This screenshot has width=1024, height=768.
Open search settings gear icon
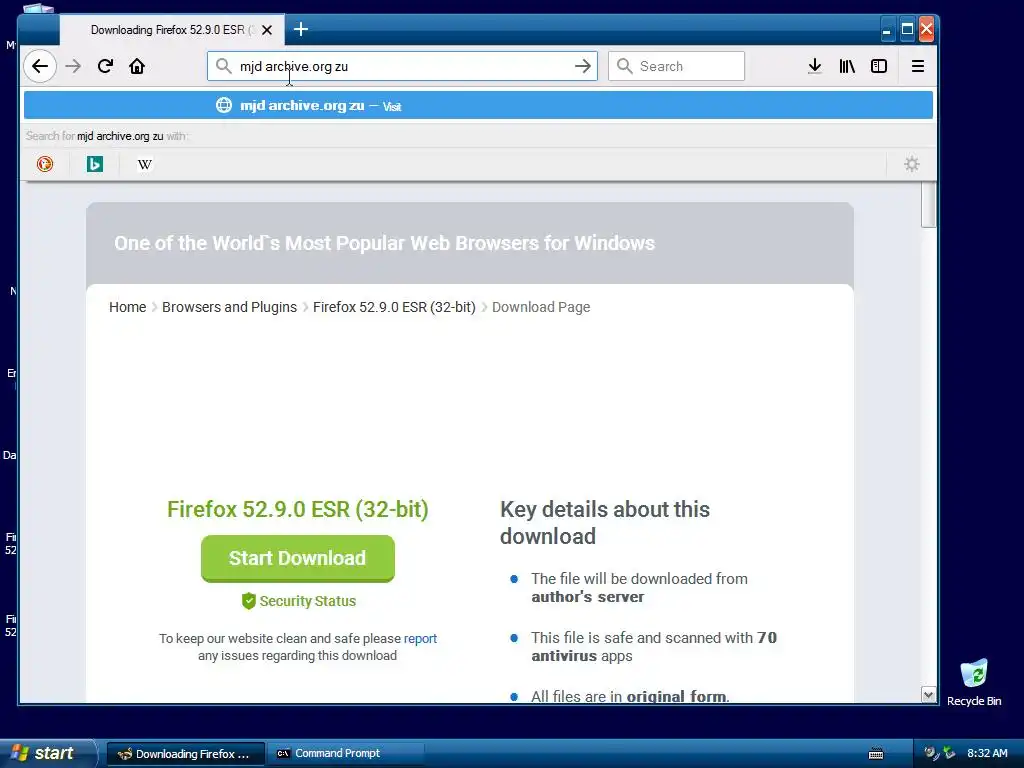912,164
